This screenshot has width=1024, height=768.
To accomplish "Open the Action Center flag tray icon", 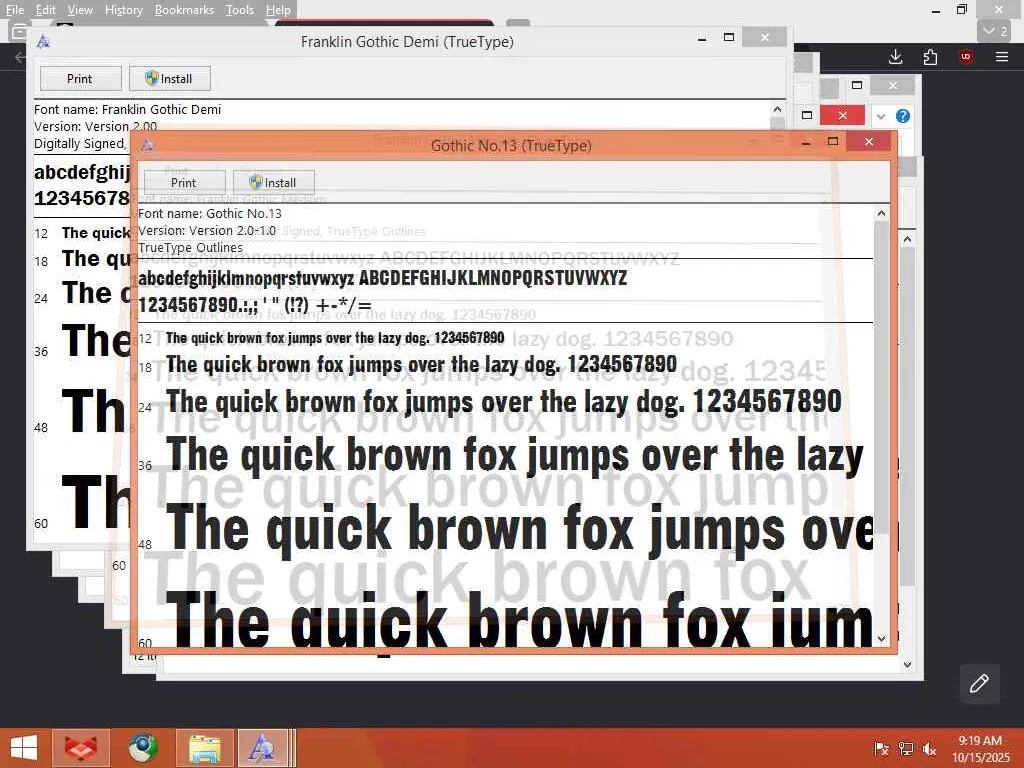I will coord(881,749).
